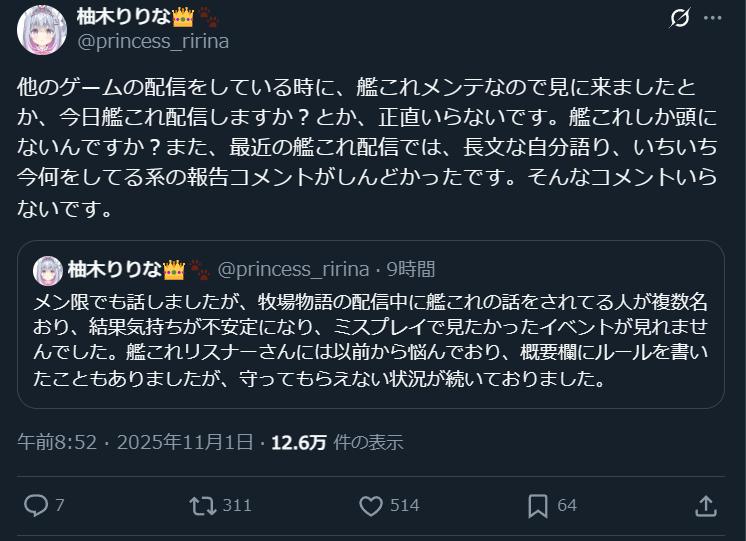Open the three-dot more options menu
Screen dimensions: 746x541
(711, 19)
